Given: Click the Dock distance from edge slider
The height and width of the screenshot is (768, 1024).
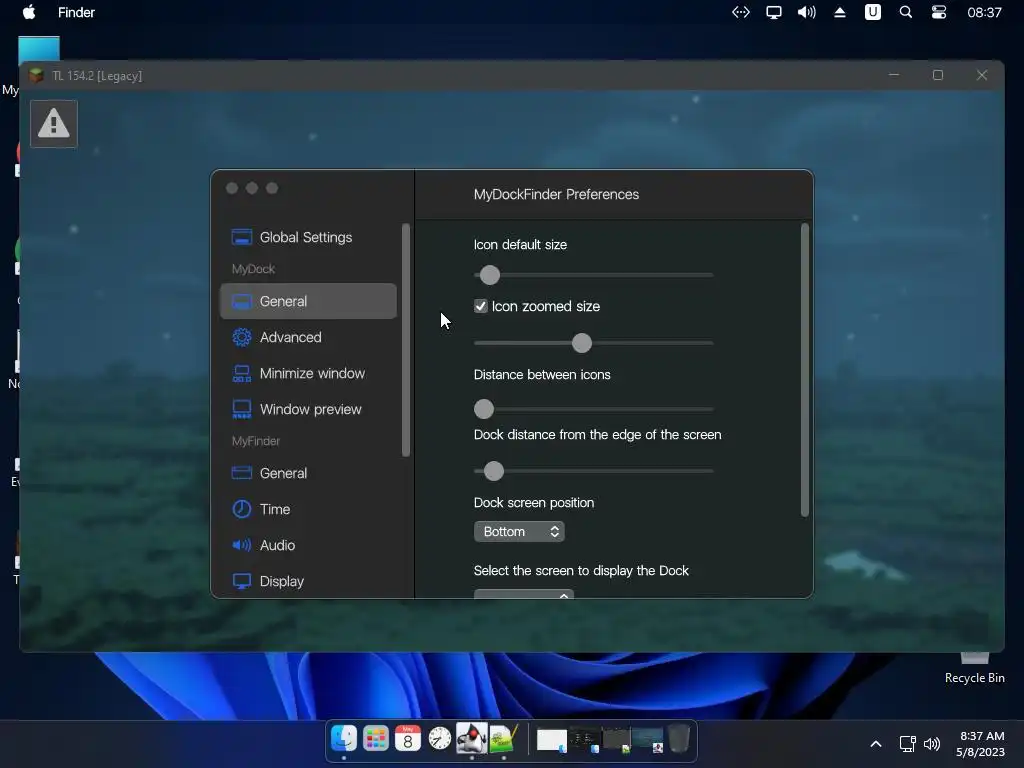Looking at the screenshot, I should pos(594,470).
